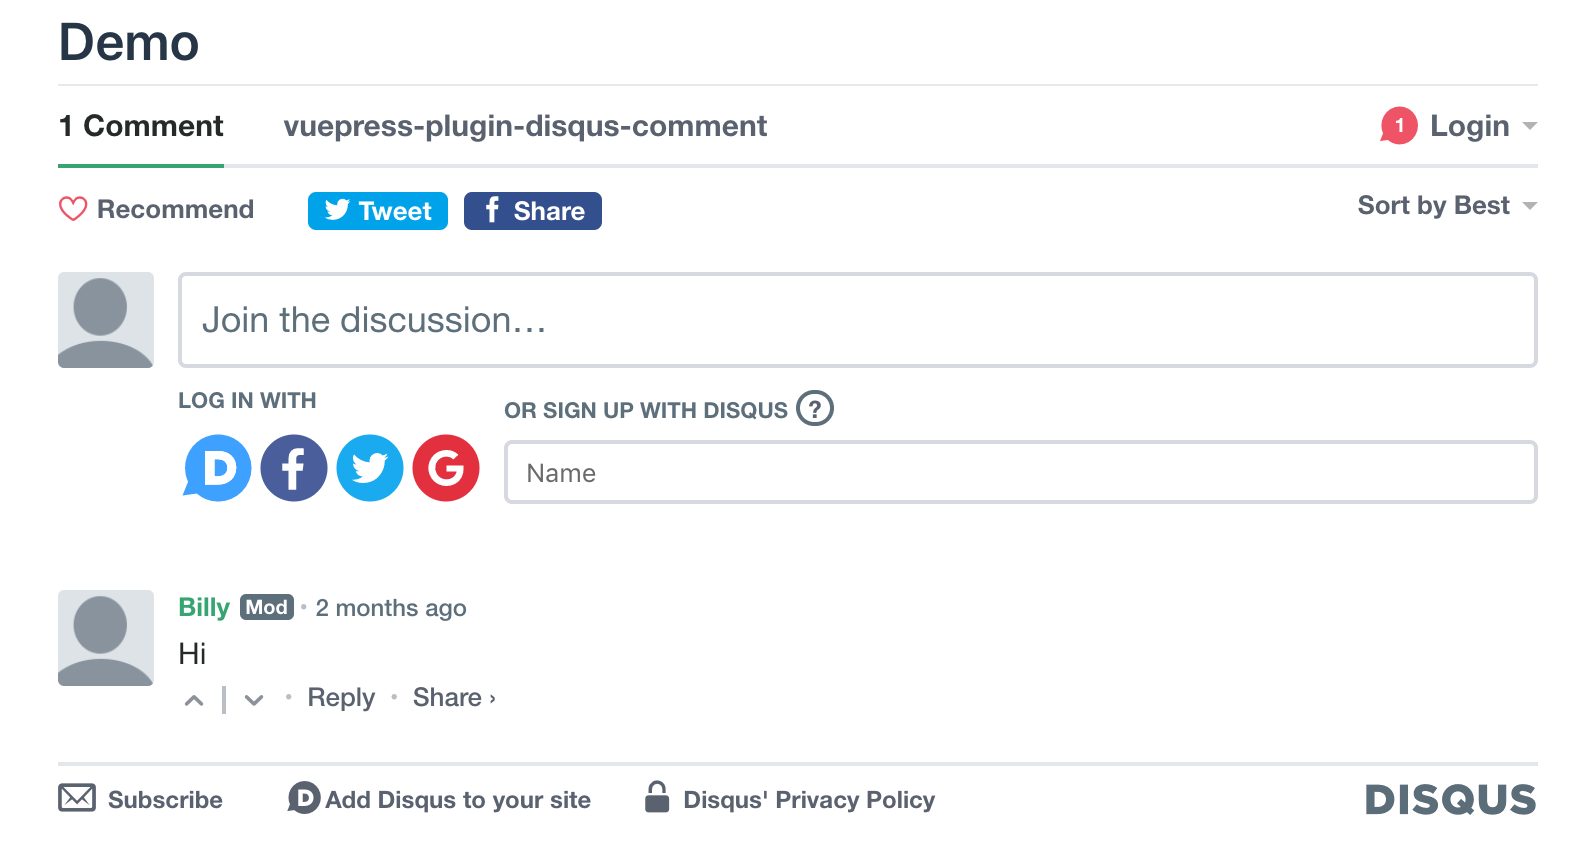Reply to Billy's comment
1582x854 pixels.
pos(341,698)
